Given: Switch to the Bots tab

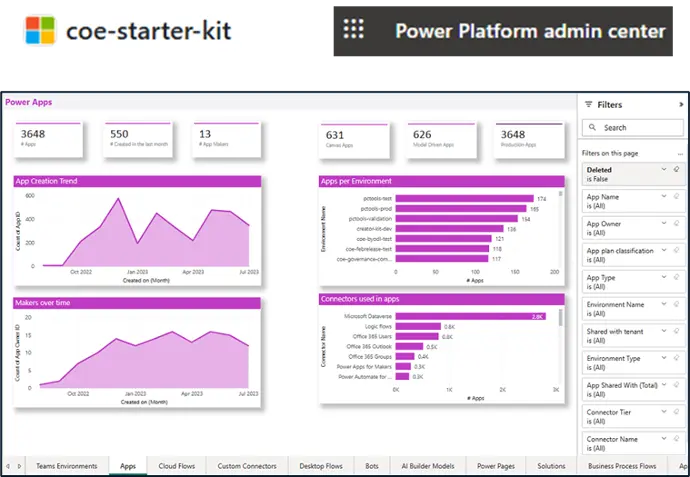Looking at the screenshot, I should [372, 466].
